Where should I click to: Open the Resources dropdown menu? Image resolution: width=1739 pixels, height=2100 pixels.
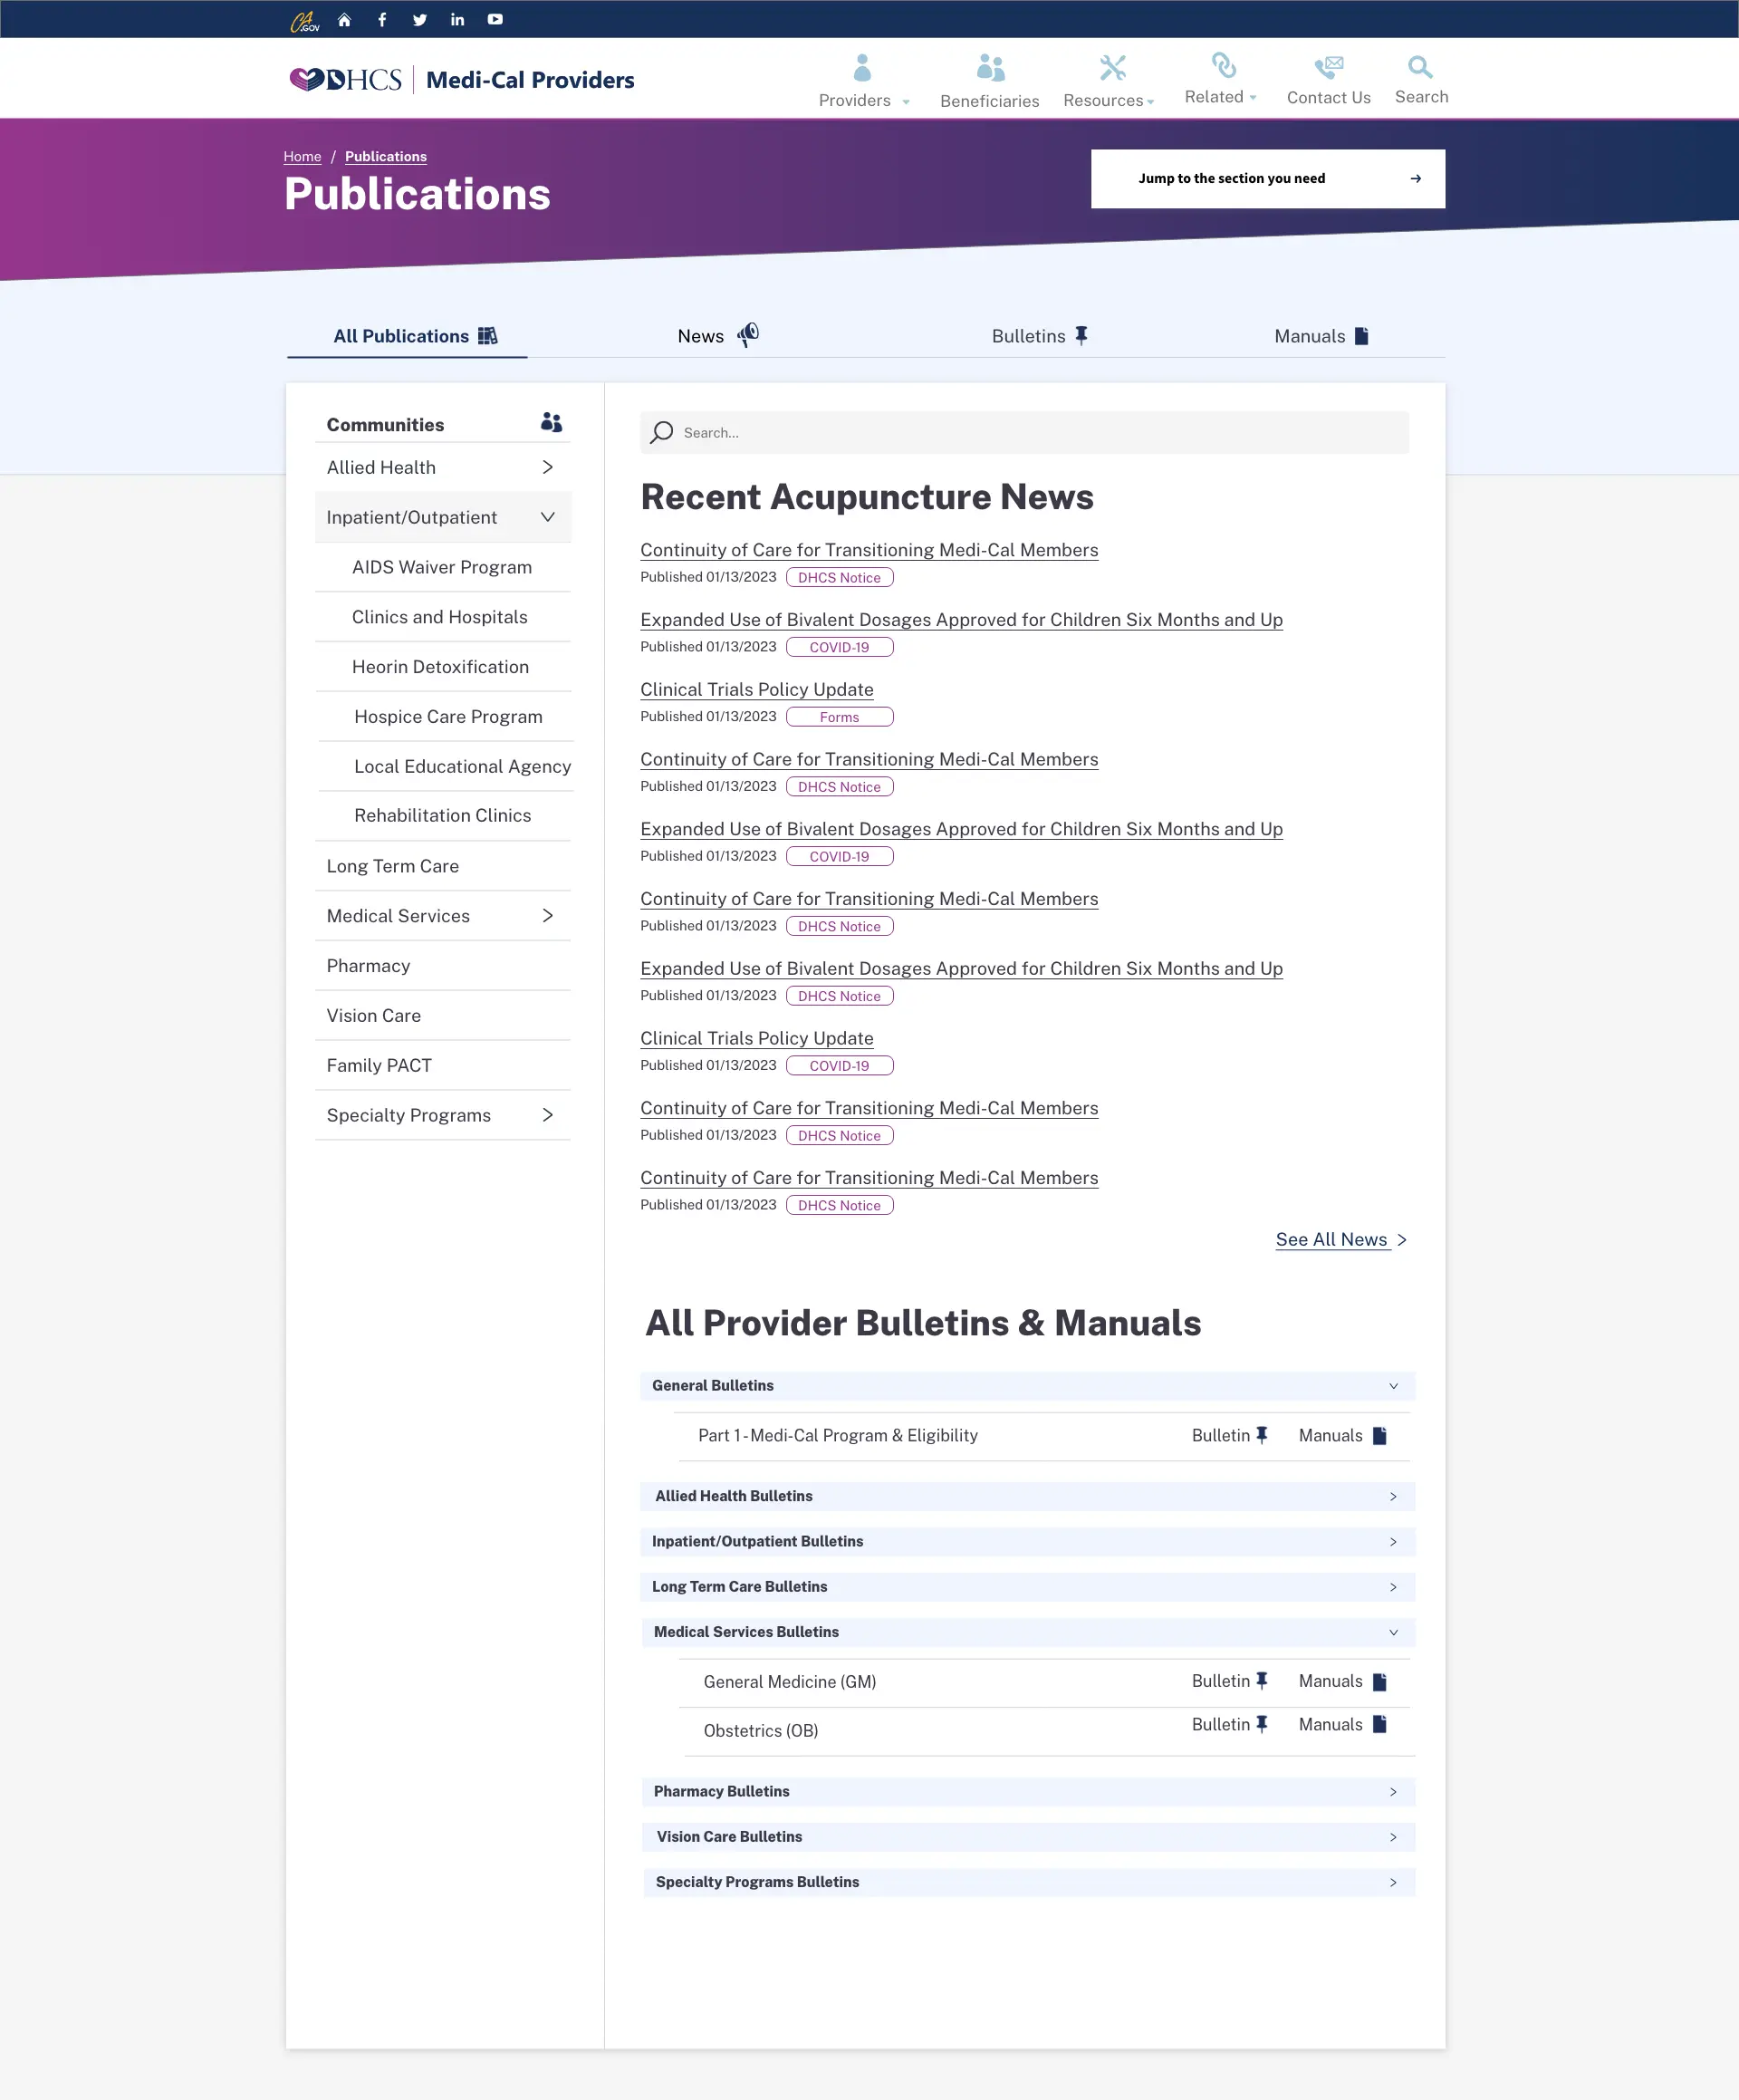coord(1108,78)
